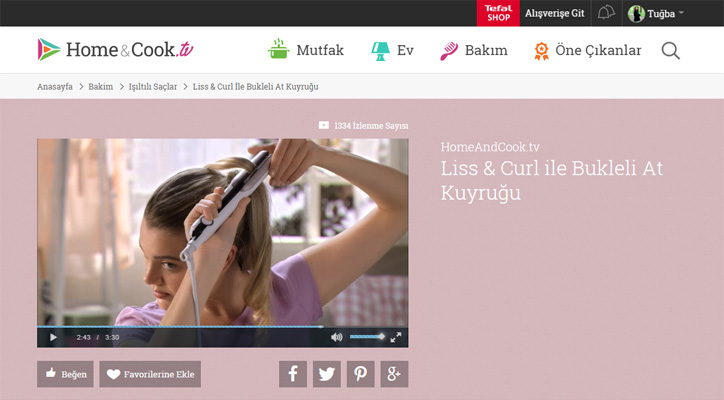724x400 pixels.
Task: Click the Liss & Curl ile Bukleli title
Action: coord(552,180)
